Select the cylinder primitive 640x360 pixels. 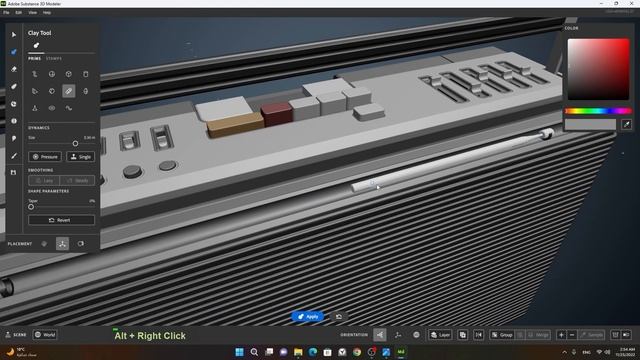(x=86, y=74)
